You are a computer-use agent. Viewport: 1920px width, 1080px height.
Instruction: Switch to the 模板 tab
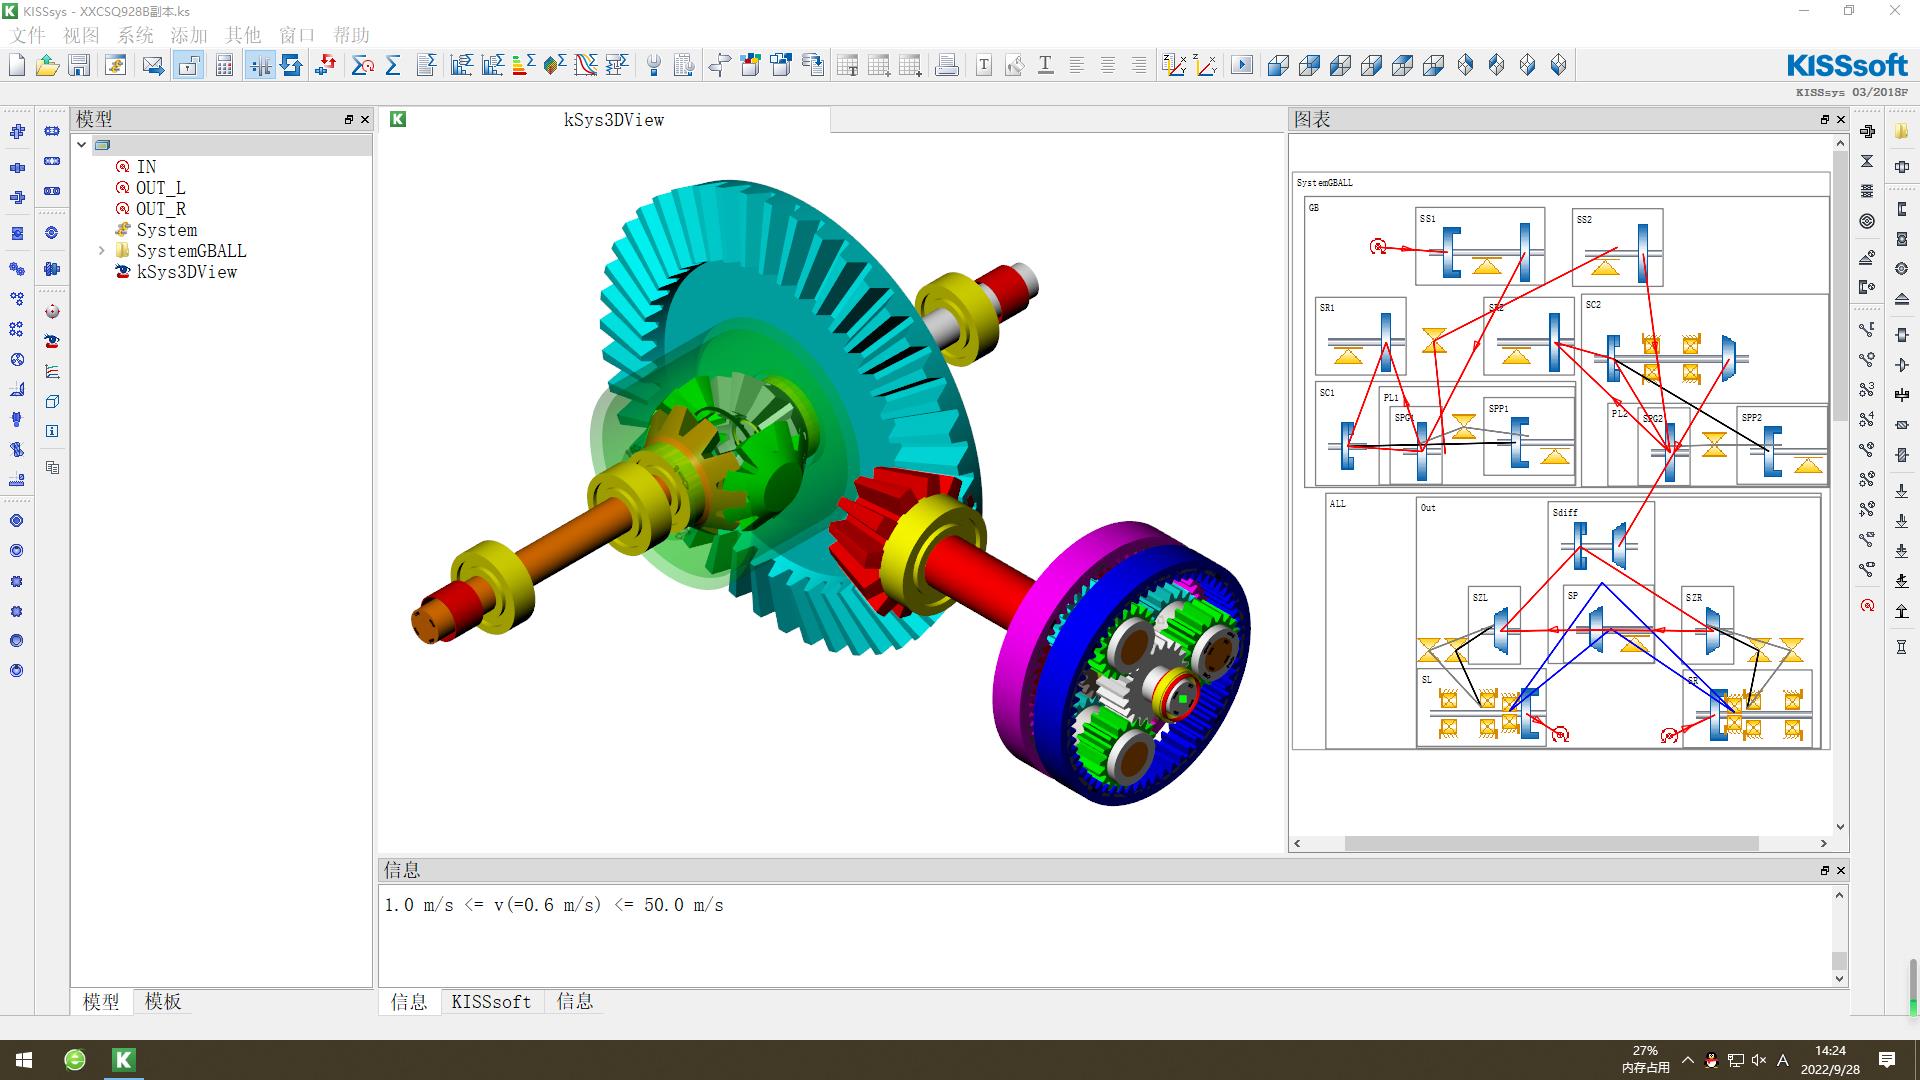(x=163, y=1001)
